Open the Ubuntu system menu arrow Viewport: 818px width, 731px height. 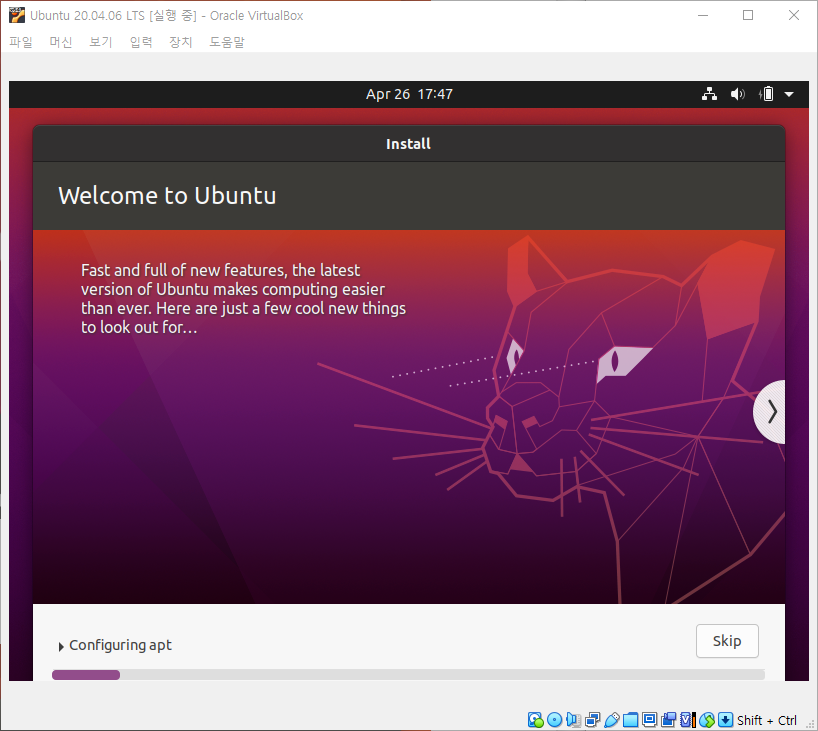789,94
